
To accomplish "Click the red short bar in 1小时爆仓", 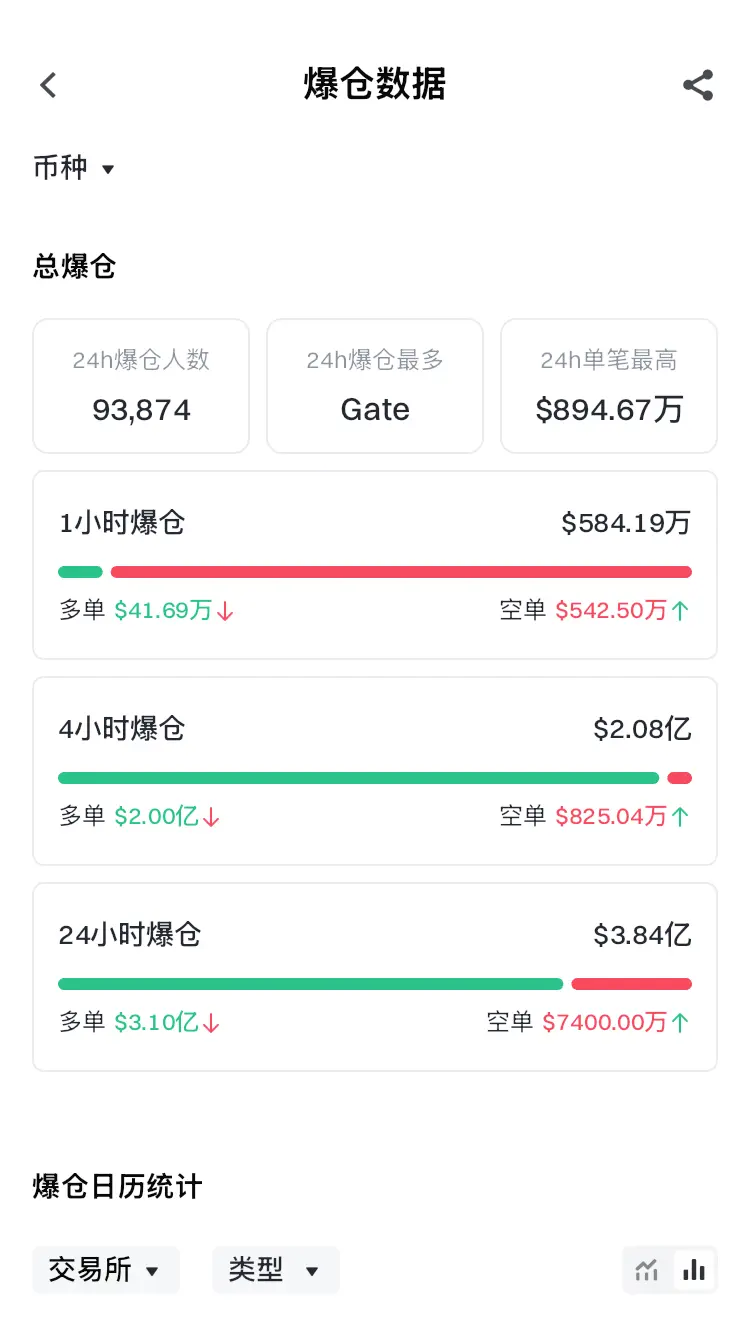I will tap(401, 572).
